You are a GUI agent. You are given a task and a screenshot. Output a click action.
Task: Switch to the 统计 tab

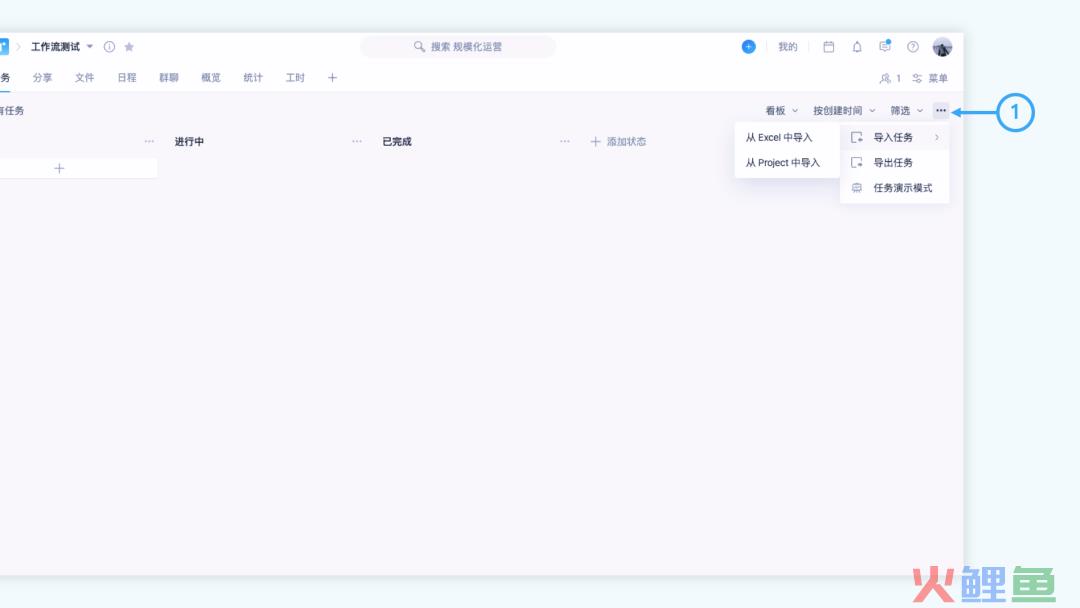tap(253, 78)
